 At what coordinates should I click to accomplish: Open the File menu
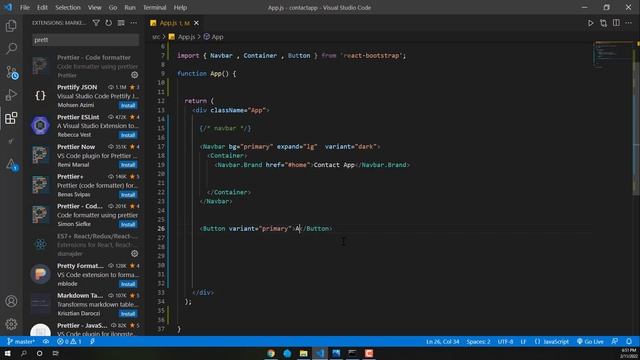point(25,7)
